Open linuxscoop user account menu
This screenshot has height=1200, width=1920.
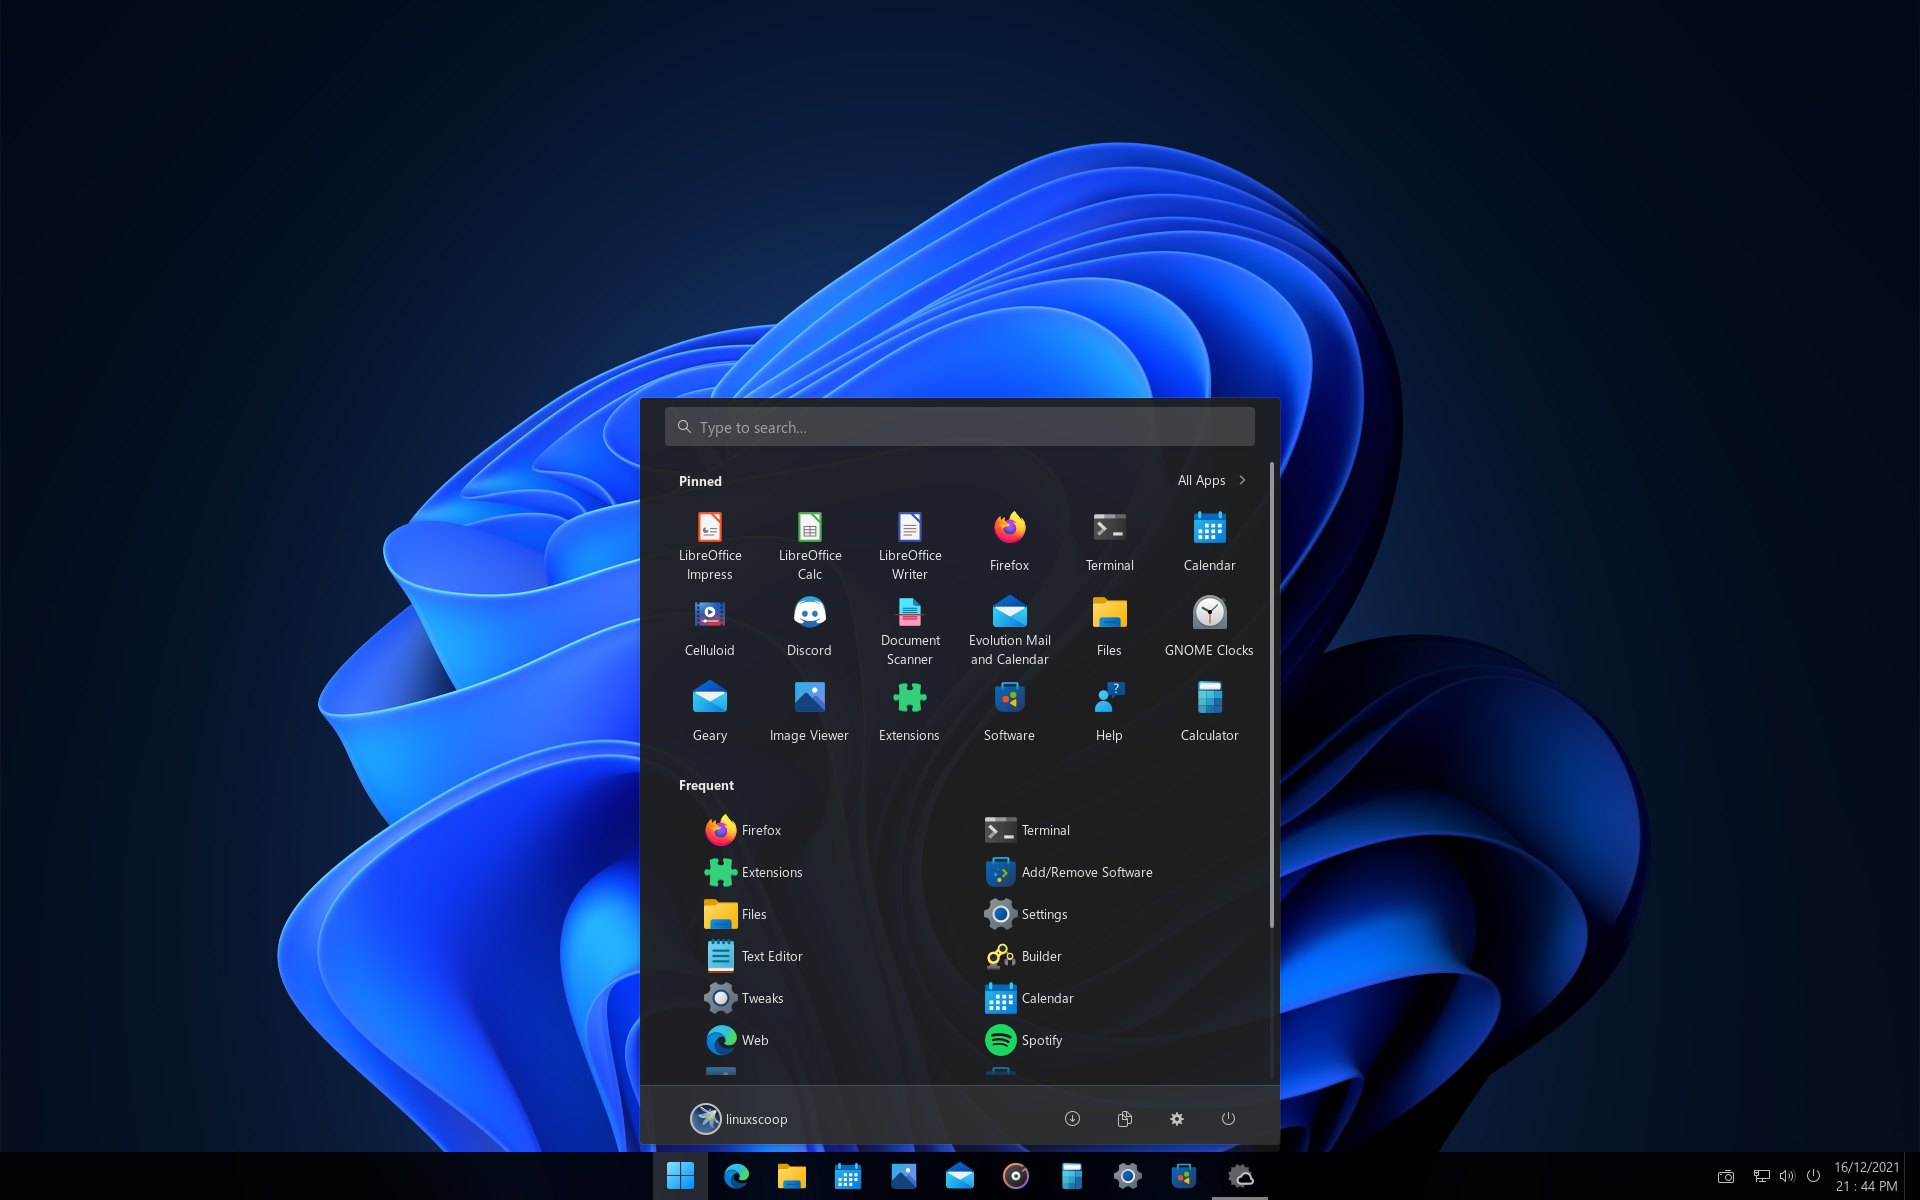[x=739, y=1119]
